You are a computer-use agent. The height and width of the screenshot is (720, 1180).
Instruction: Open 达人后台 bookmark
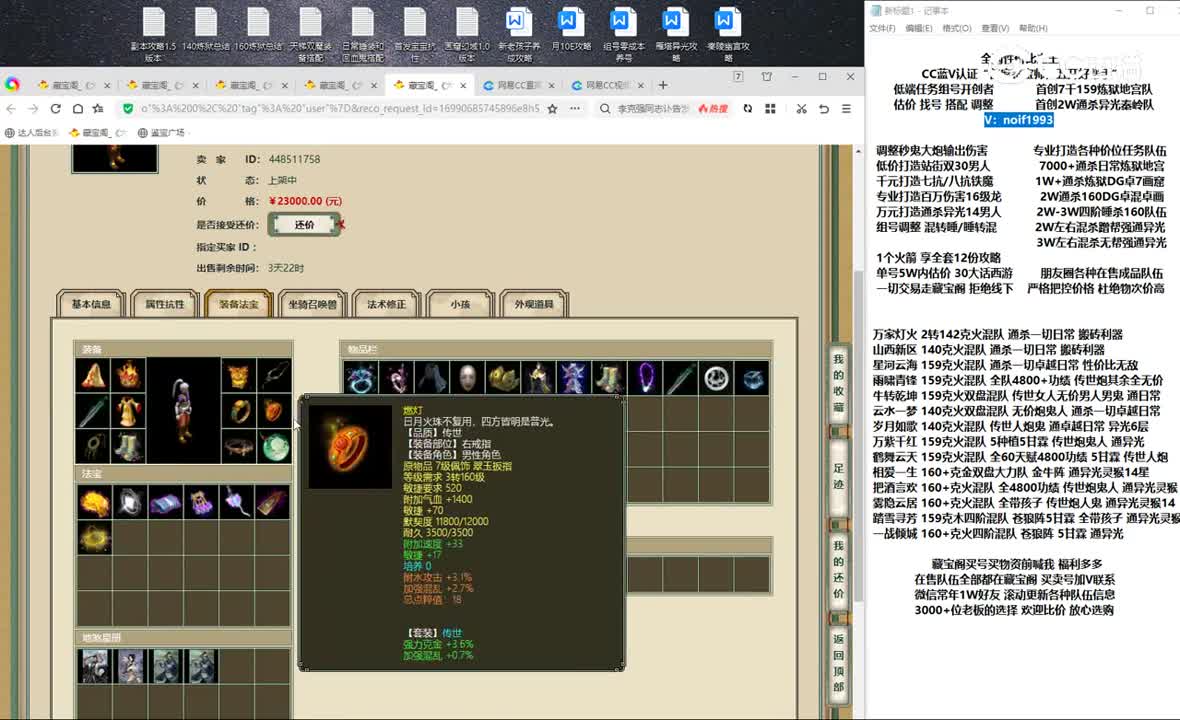(x=31, y=132)
